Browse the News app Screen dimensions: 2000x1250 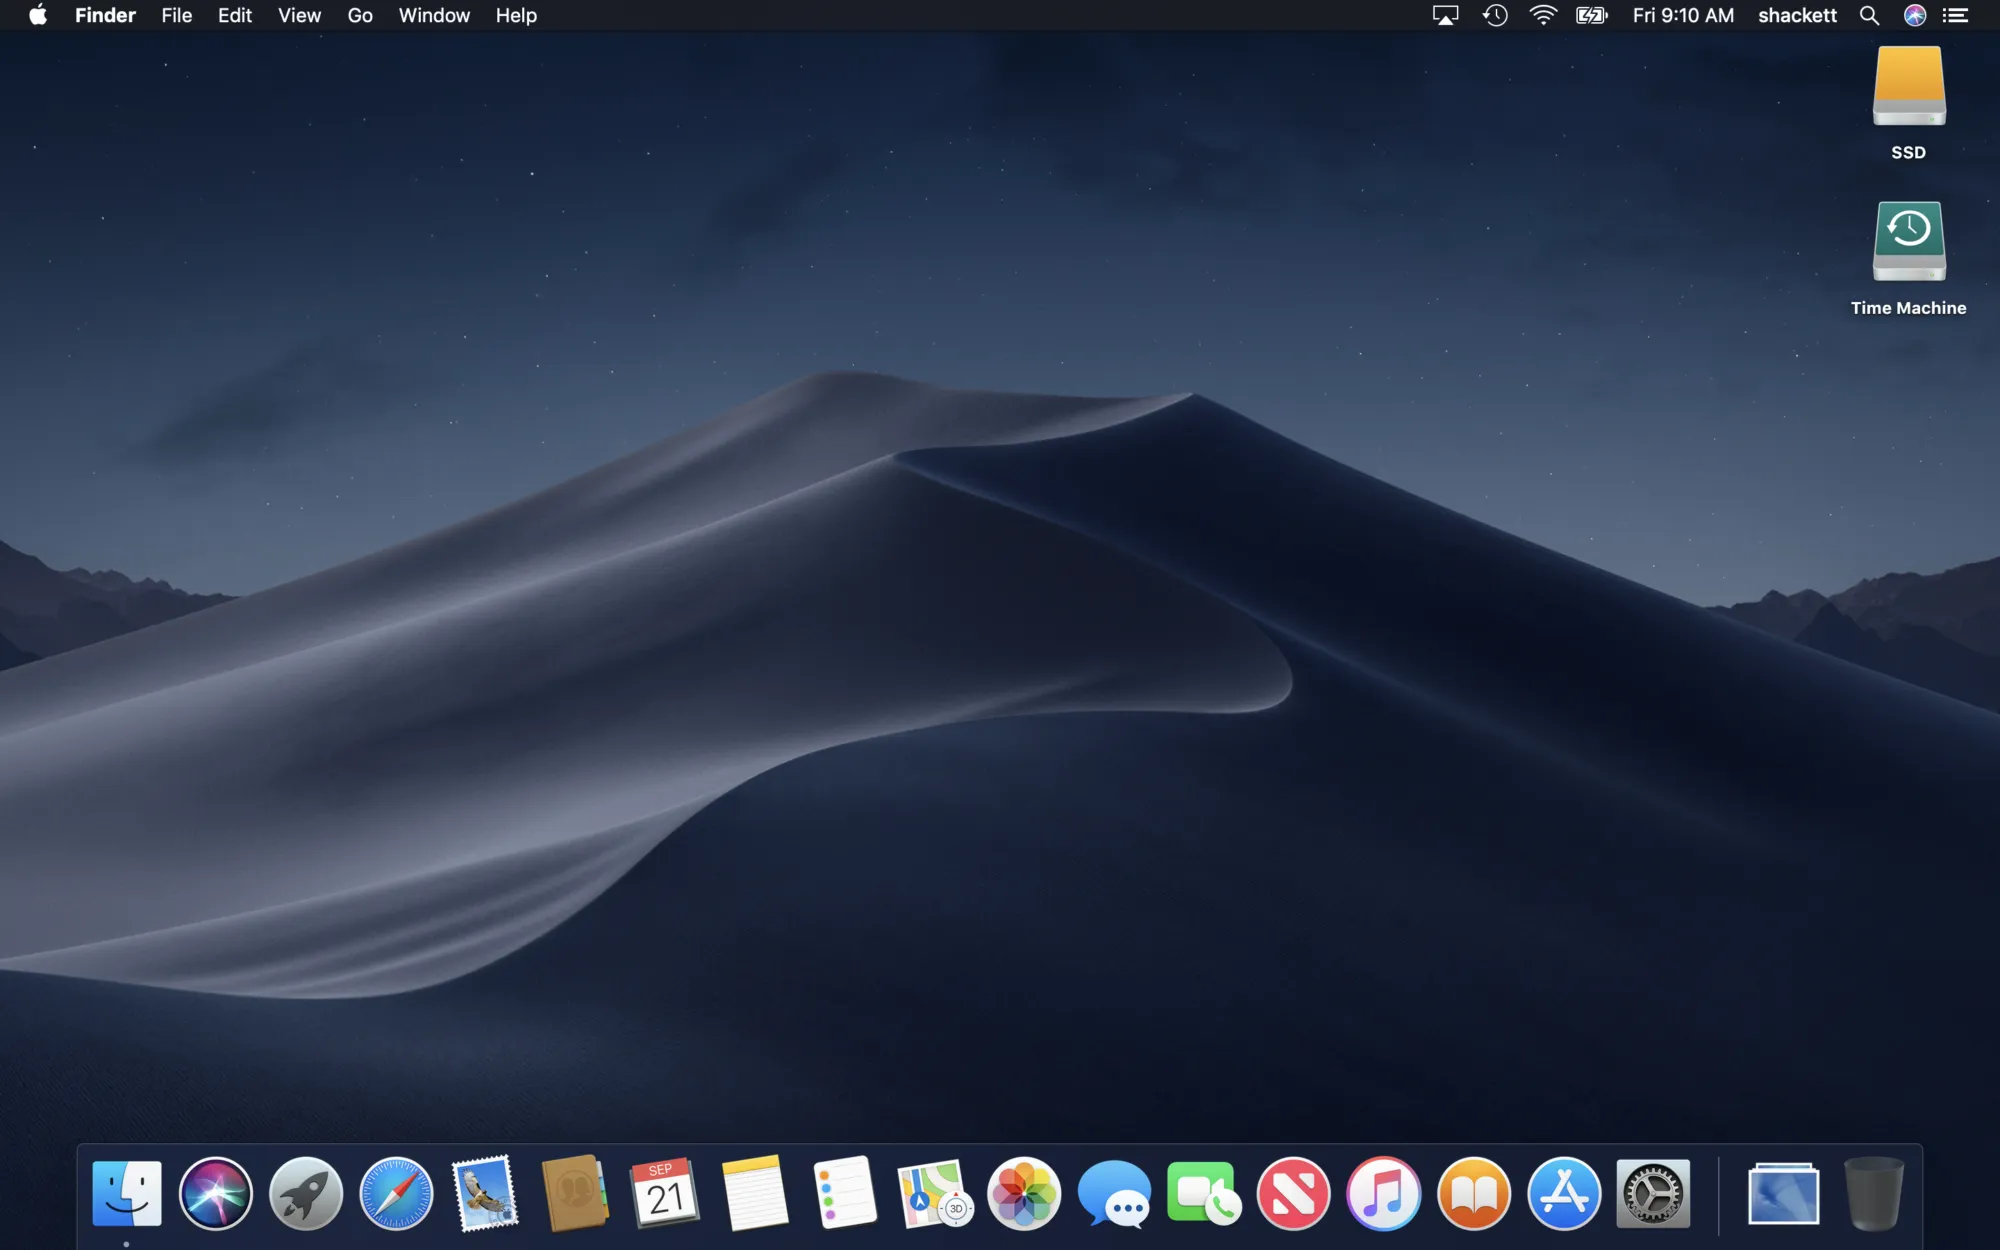pos(1291,1192)
